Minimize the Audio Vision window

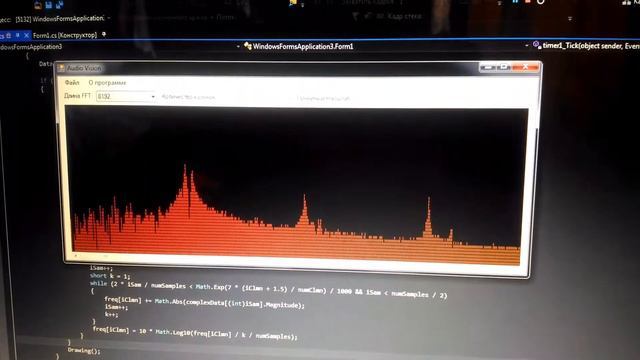pyautogui.click(x=488, y=67)
